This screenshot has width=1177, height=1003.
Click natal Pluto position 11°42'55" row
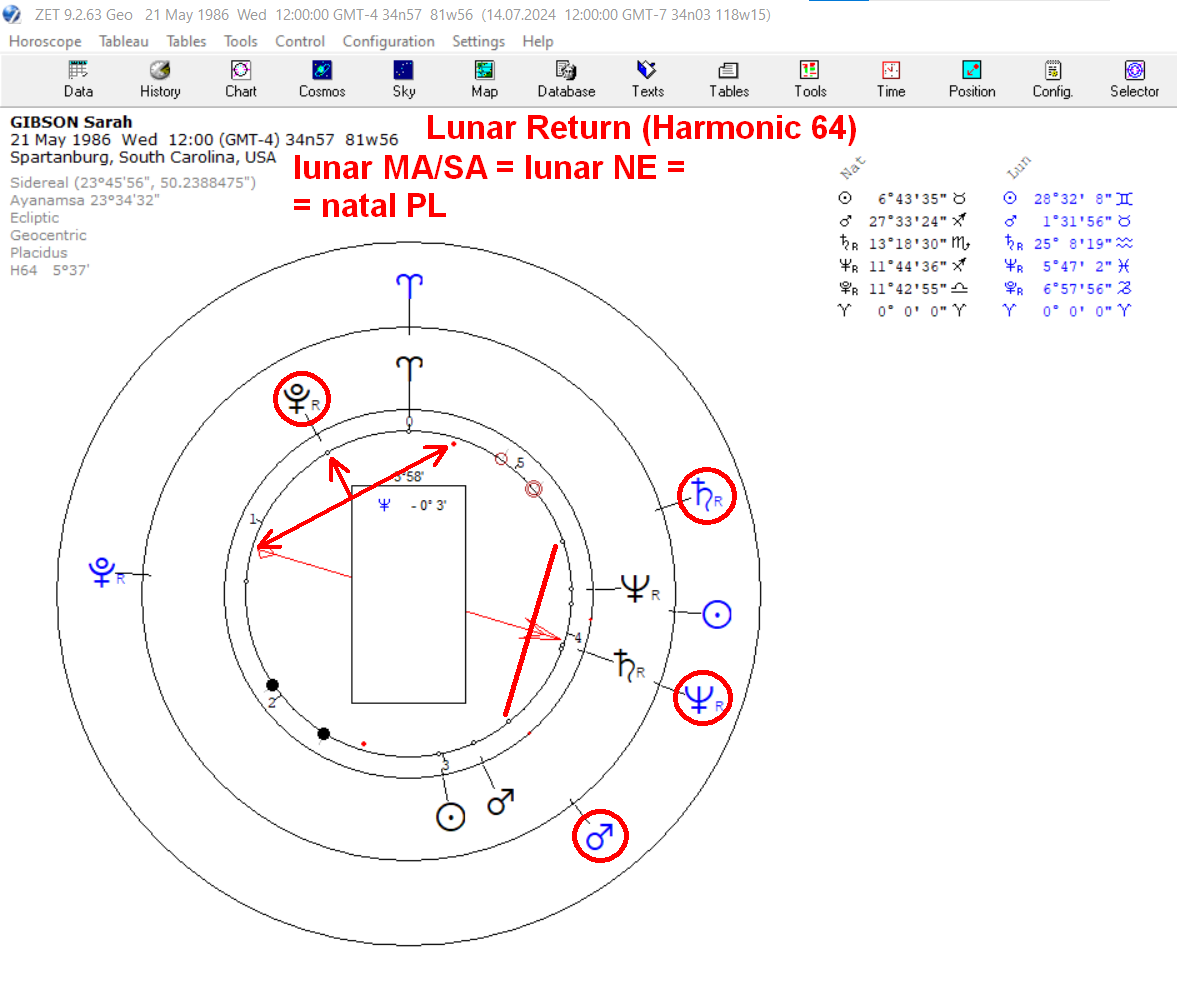click(x=902, y=288)
